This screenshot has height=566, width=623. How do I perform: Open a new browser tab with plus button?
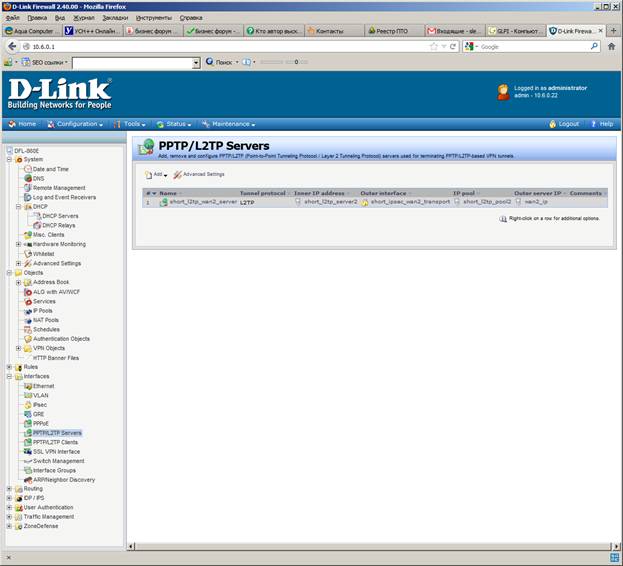pos(613,31)
